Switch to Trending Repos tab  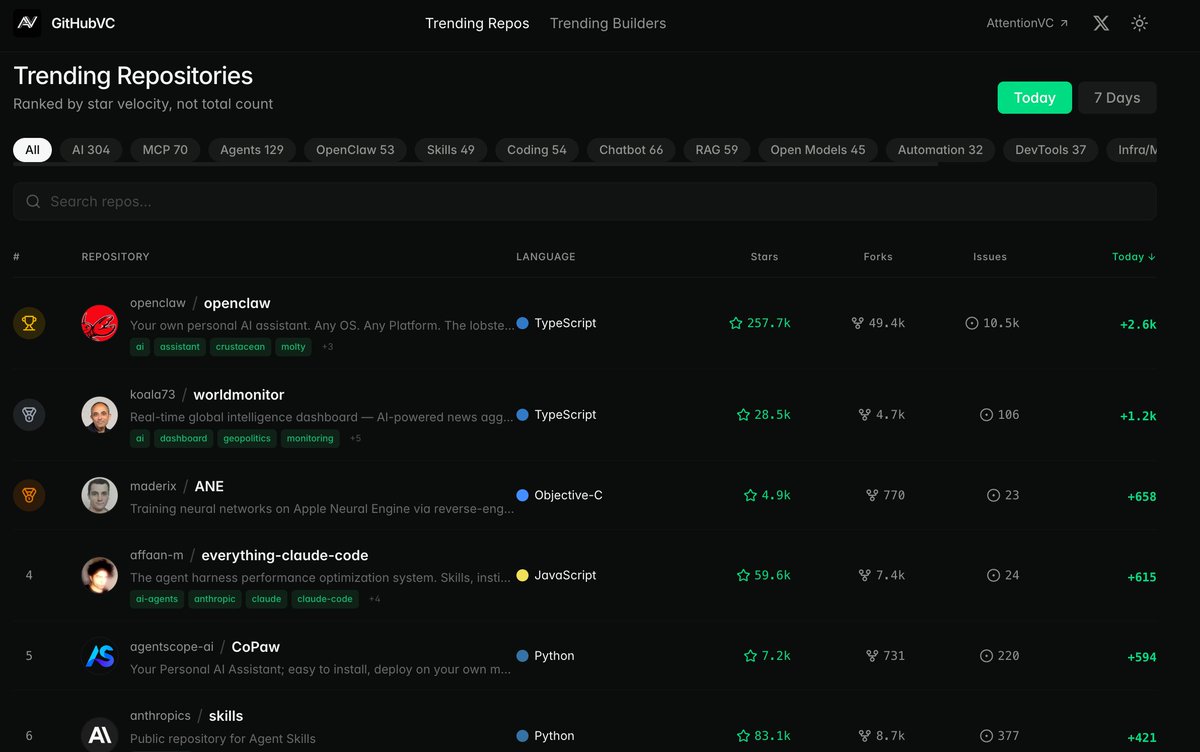(477, 23)
